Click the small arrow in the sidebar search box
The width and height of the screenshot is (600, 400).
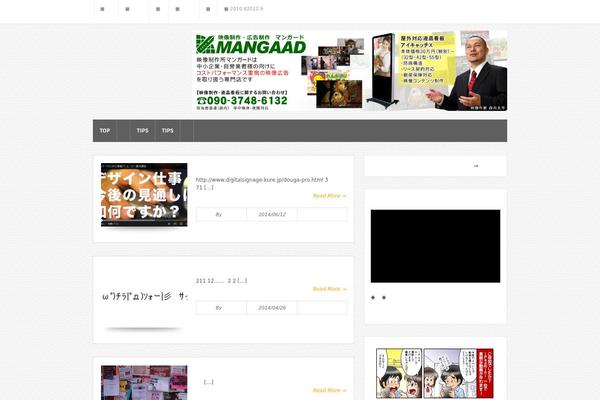click(476, 166)
